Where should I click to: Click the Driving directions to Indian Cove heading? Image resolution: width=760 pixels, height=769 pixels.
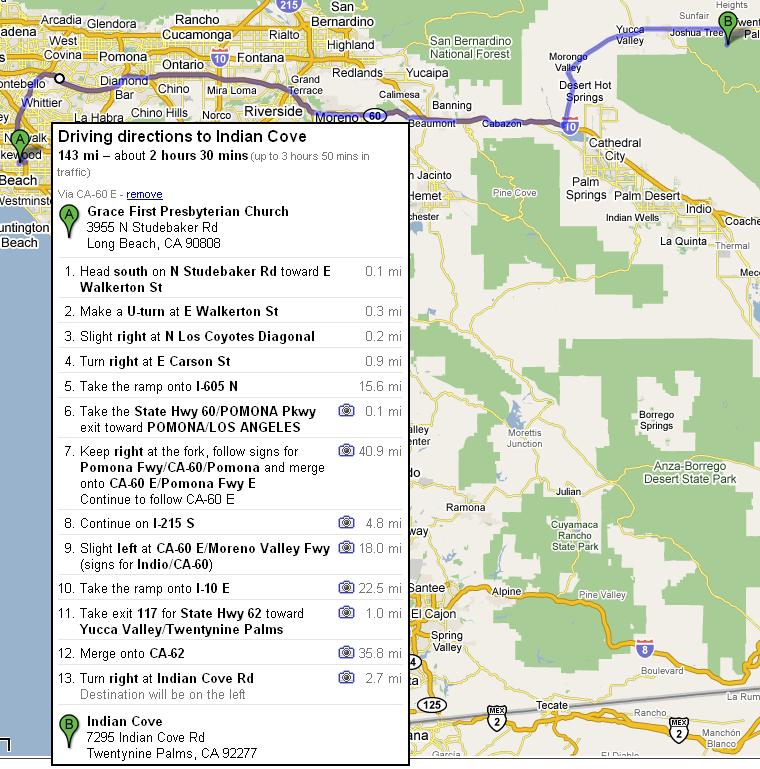point(182,136)
